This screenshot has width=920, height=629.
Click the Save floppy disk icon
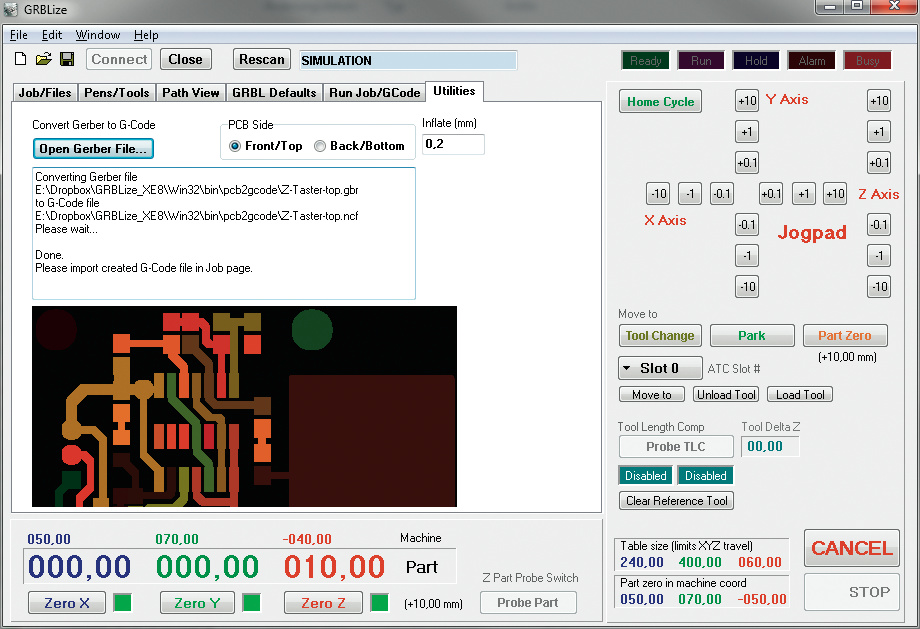[67, 60]
